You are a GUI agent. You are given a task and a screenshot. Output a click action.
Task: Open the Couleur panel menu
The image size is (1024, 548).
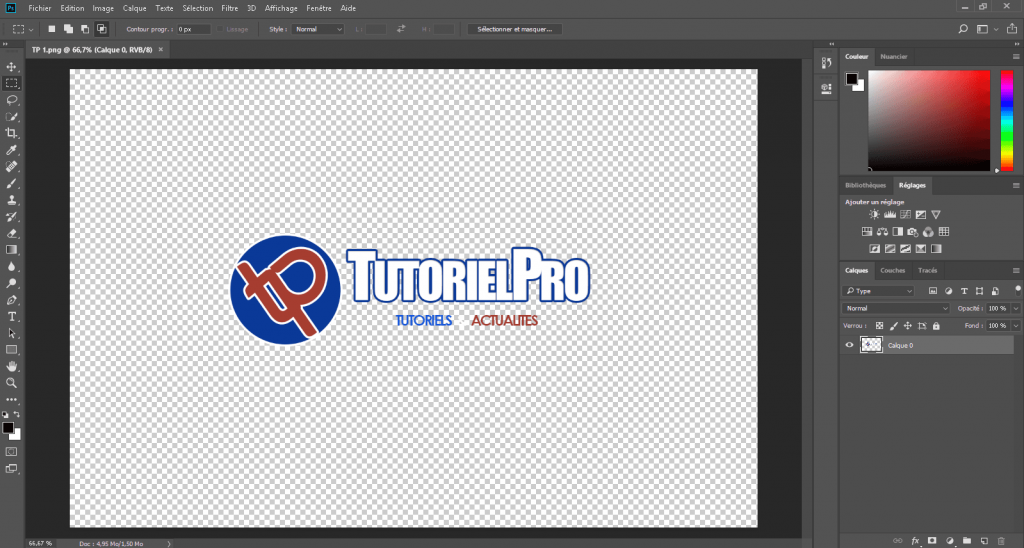pyautogui.click(x=1016, y=57)
